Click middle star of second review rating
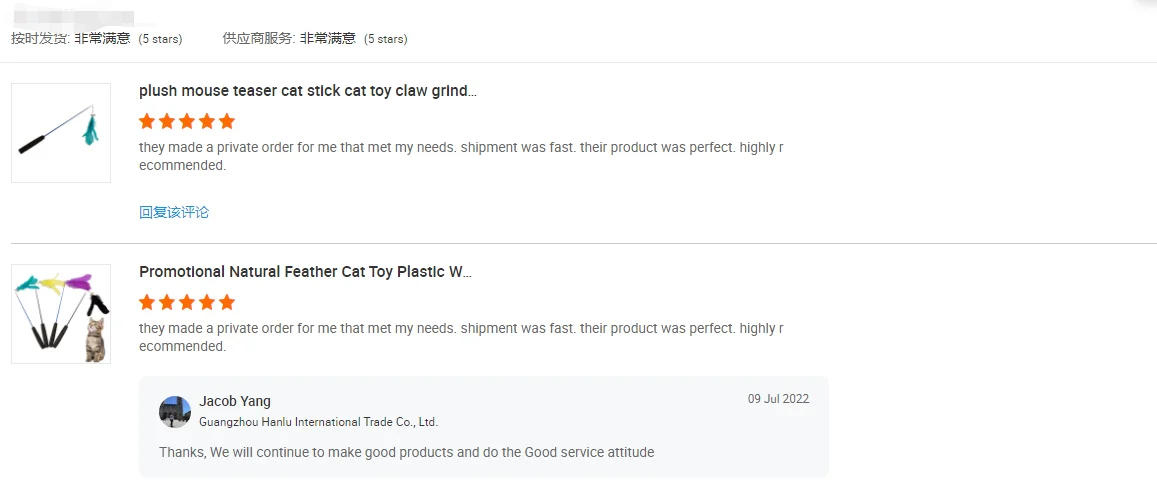The image size is (1157, 496). pyautogui.click(x=187, y=302)
